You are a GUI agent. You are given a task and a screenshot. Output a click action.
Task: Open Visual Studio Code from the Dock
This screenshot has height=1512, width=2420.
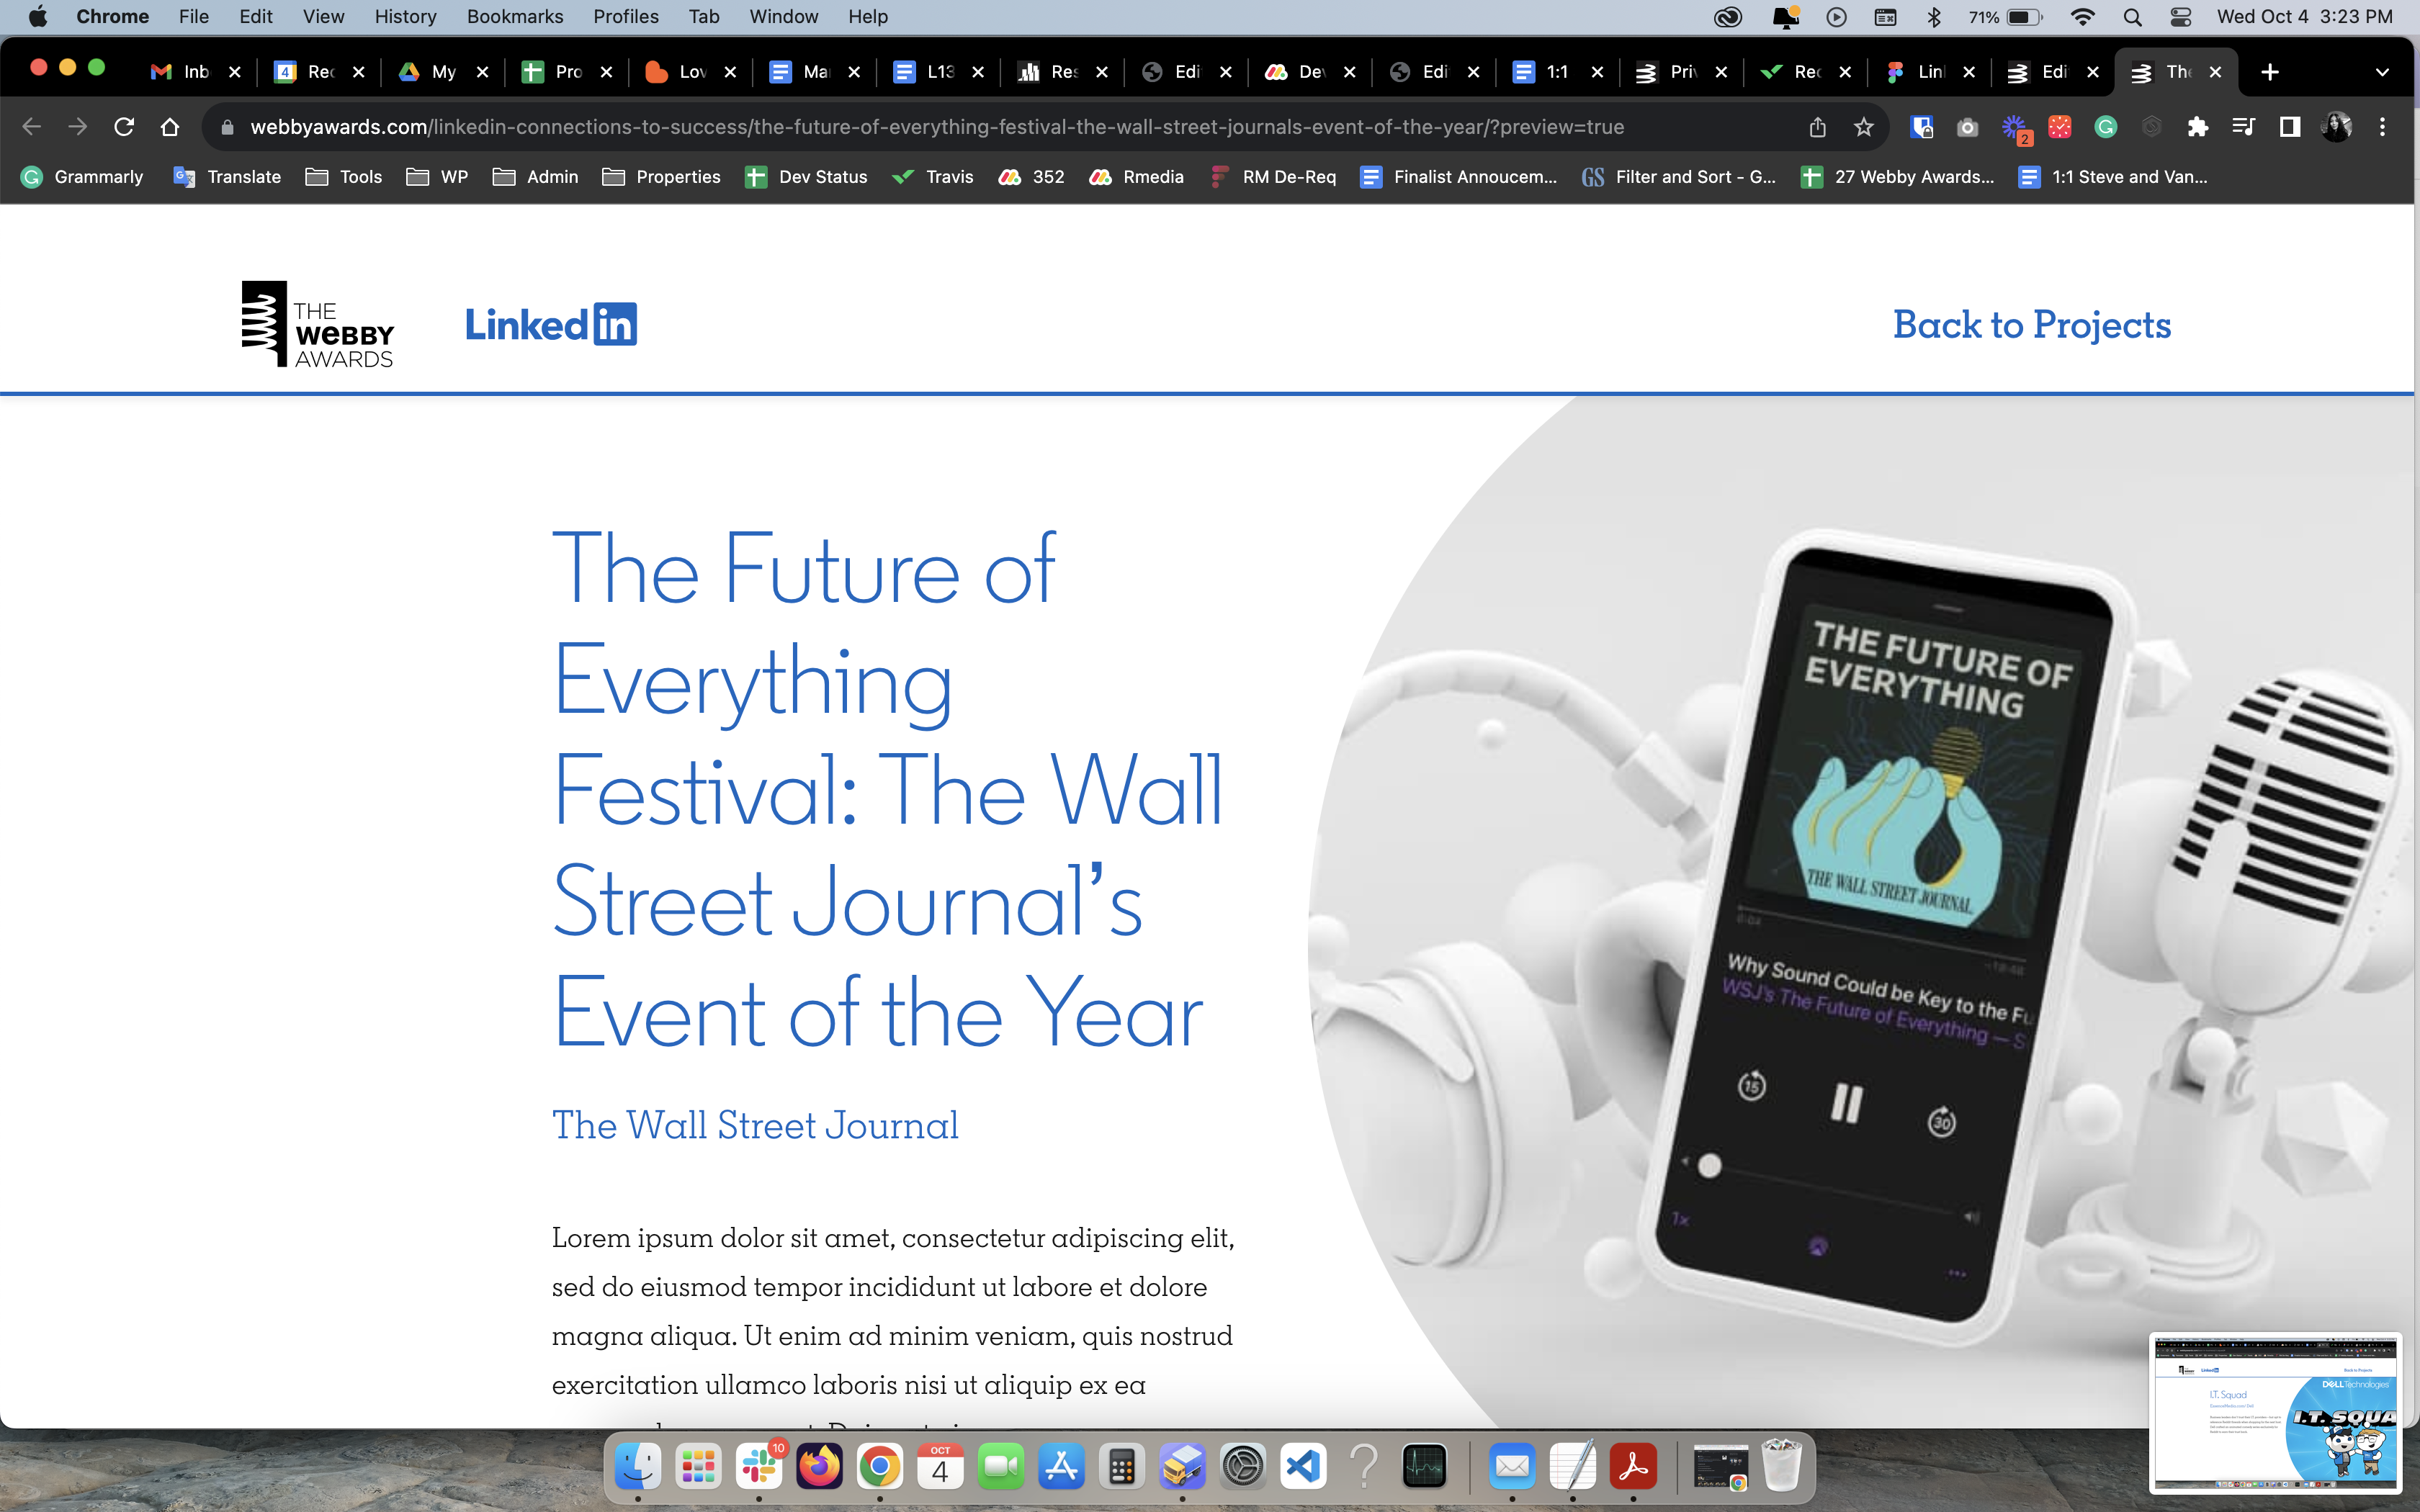click(x=1303, y=1467)
